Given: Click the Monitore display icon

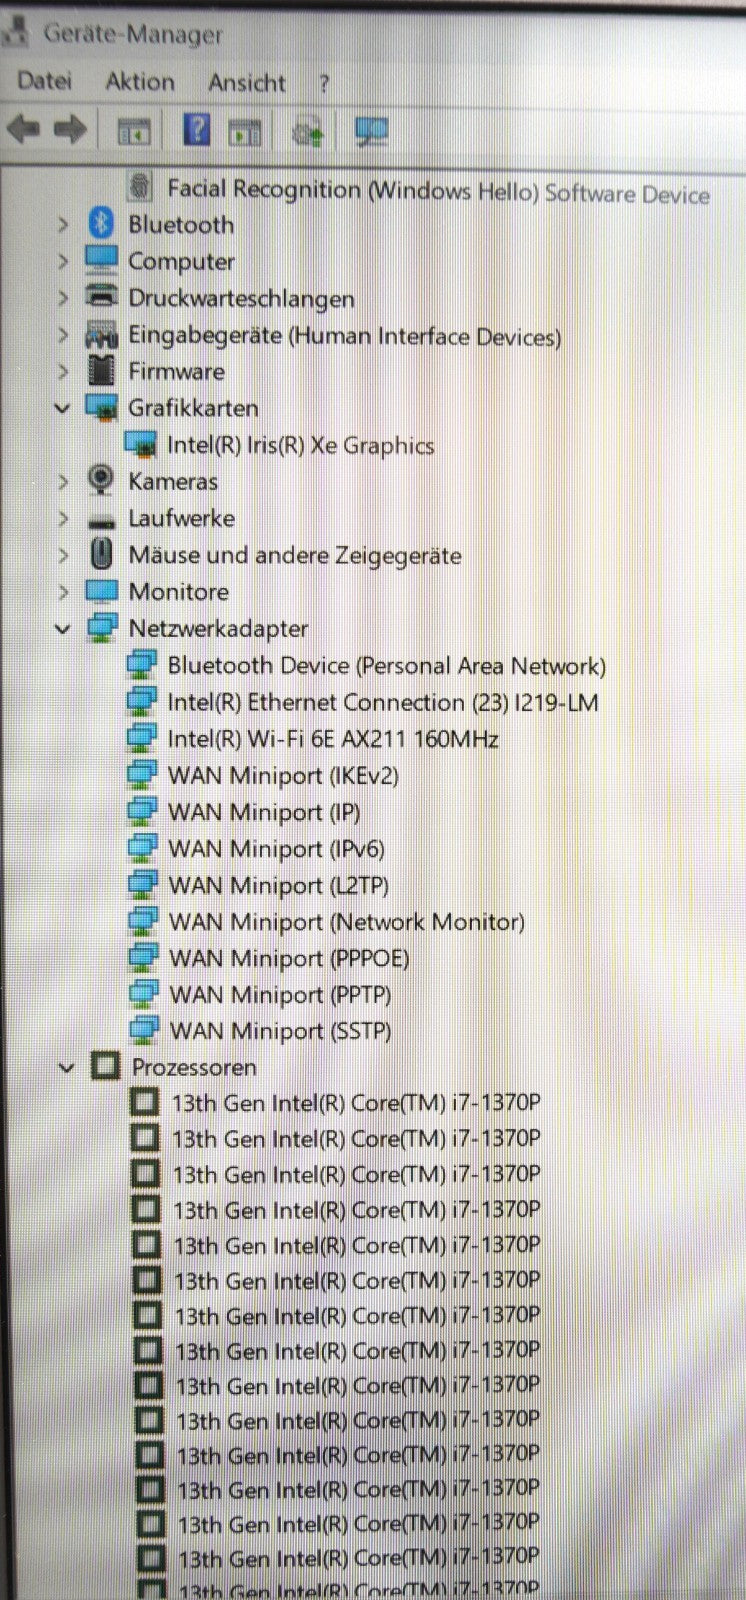Looking at the screenshot, I should tap(102, 590).
